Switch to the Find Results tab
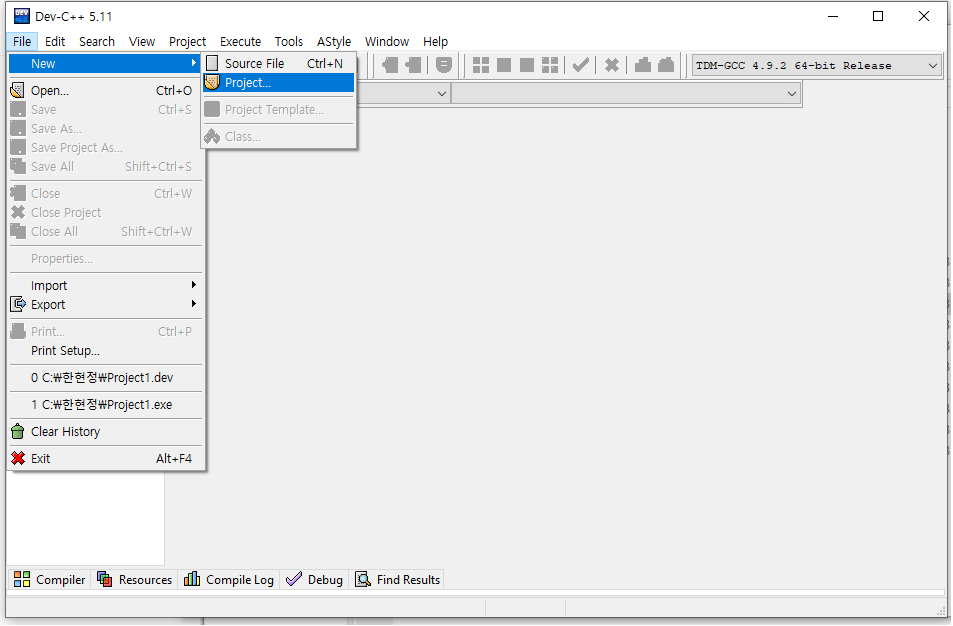 [x=397, y=580]
